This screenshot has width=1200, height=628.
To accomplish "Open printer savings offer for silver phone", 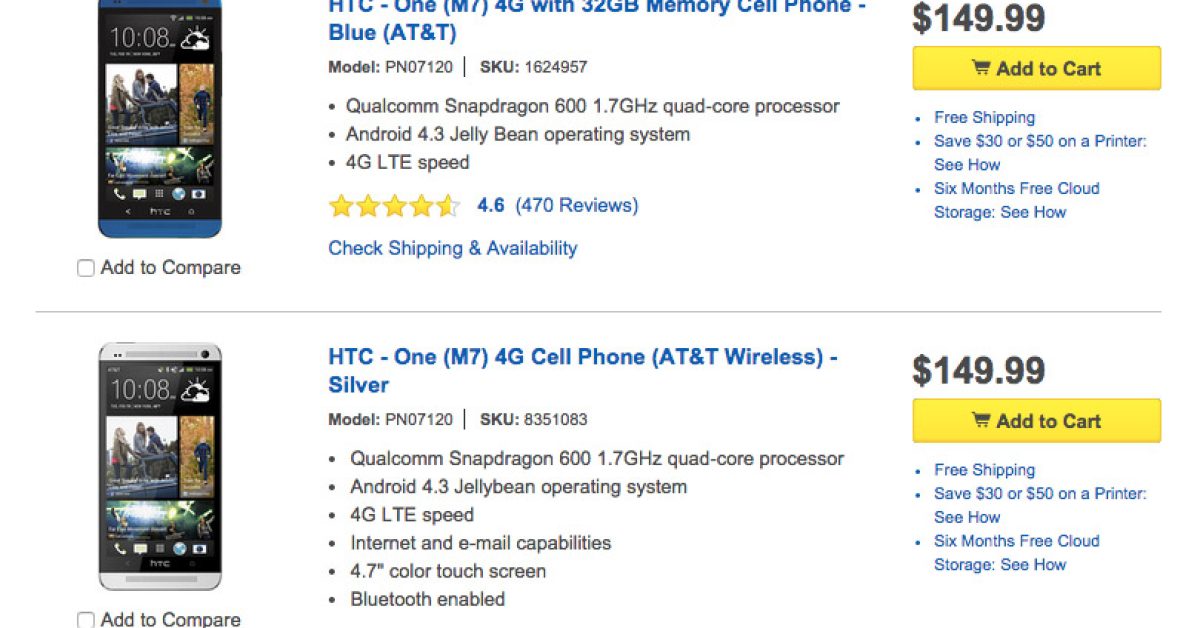I will tap(1040, 494).
